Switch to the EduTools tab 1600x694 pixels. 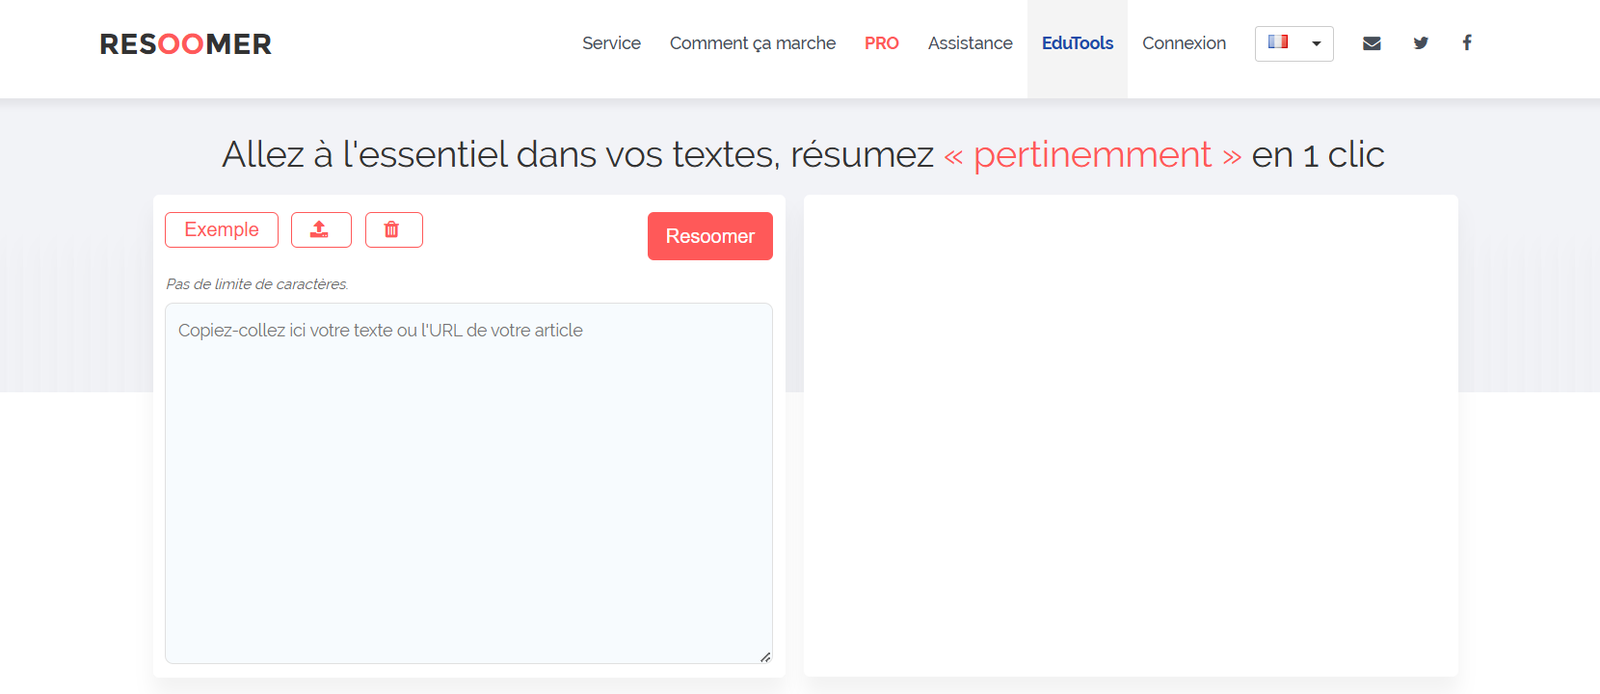point(1077,43)
